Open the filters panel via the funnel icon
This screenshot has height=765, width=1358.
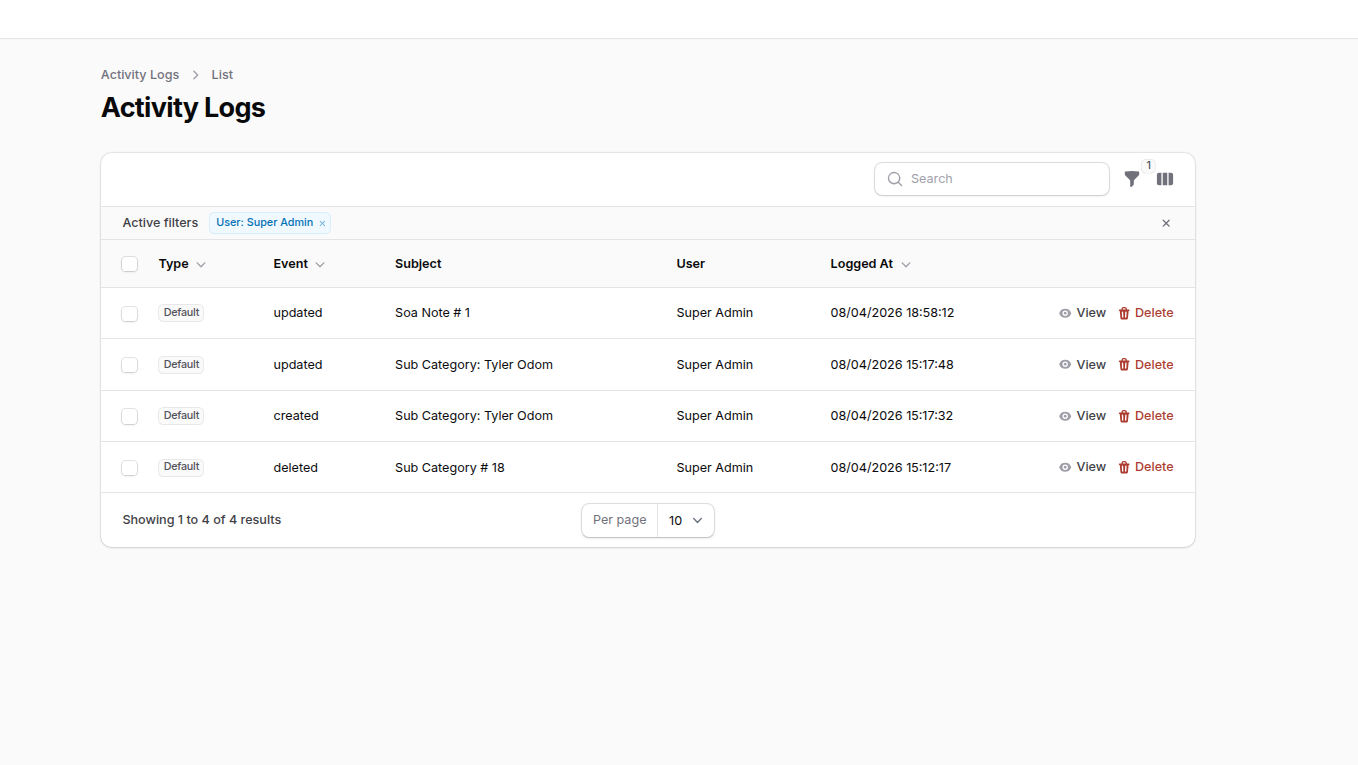[1132, 178]
